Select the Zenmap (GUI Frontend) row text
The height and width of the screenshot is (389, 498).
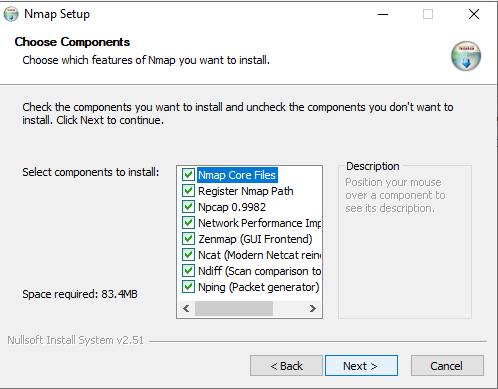coord(255,239)
